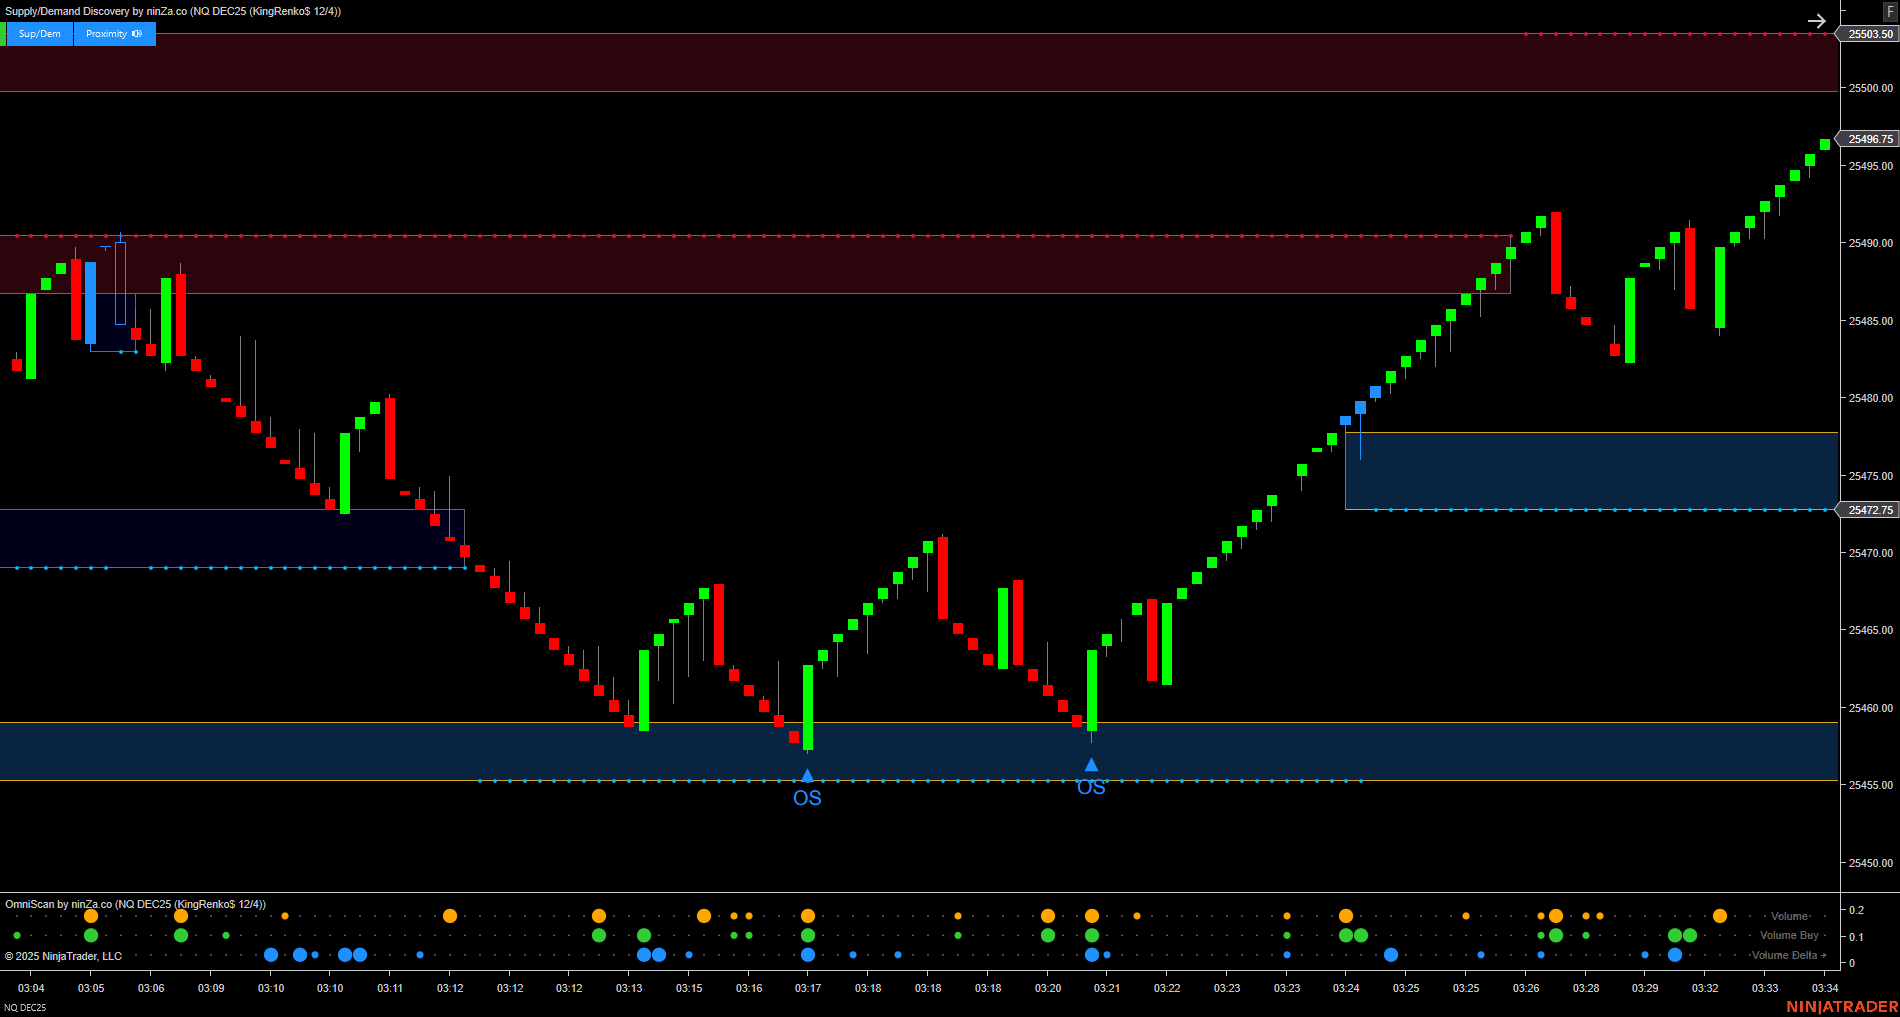The height and width of the screenshot is (1017, 1900).
Task: Click the current price tag 25496.75
Action: [1871, 139]
